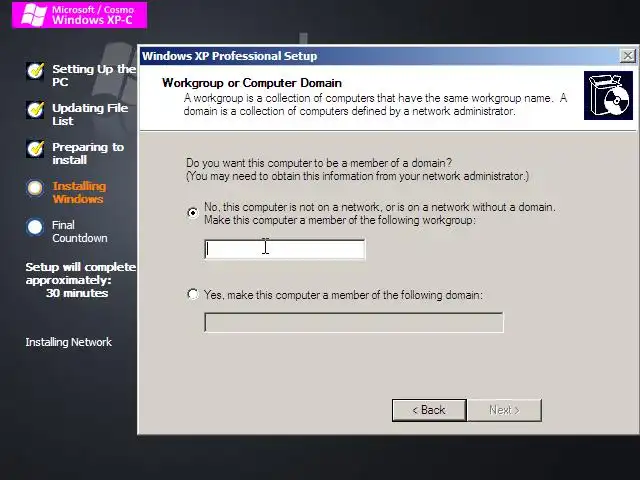The image size is (640, 480).
Task: Click the Windows XP-C logo flag
Action: pos(33,15)
